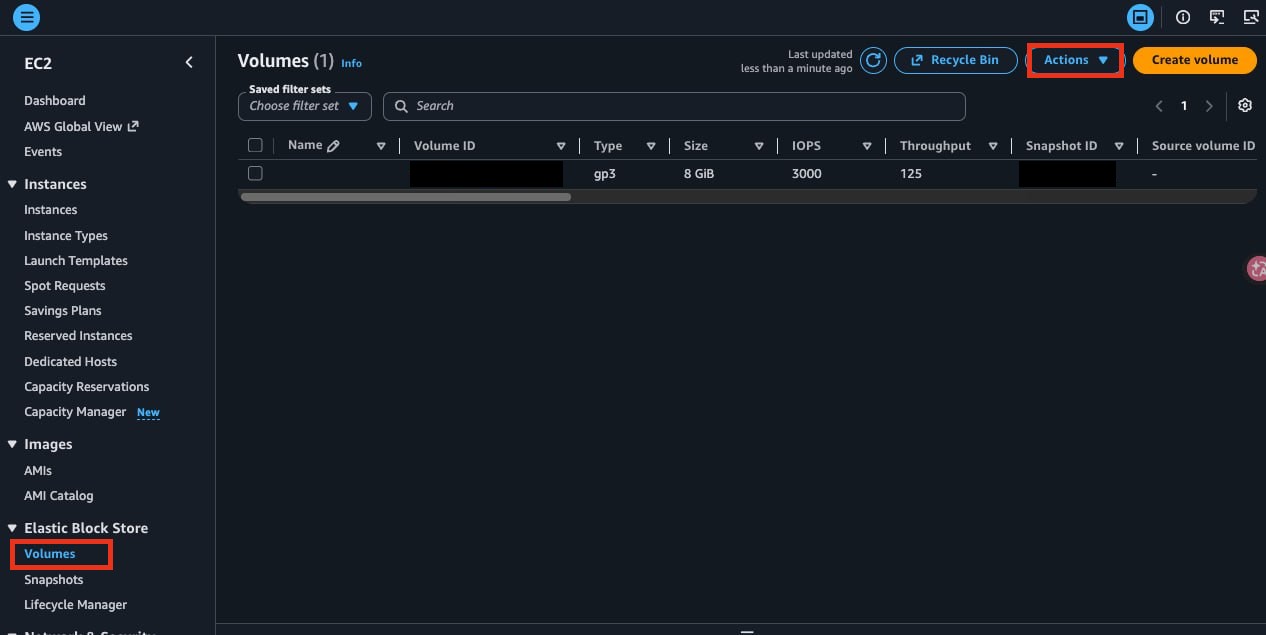Click the Name column edit pencil icon
Image resolution: width=1266 pixels, height=635 pixels.
coord(333,146)
